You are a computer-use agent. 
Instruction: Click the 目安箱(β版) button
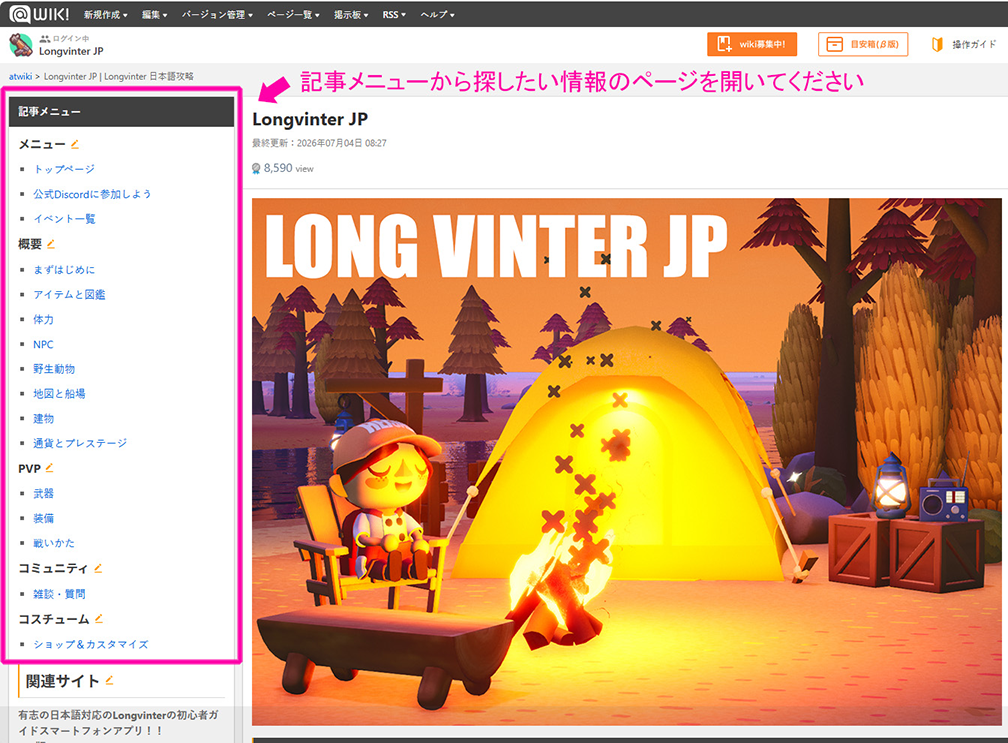click(863, 44)
